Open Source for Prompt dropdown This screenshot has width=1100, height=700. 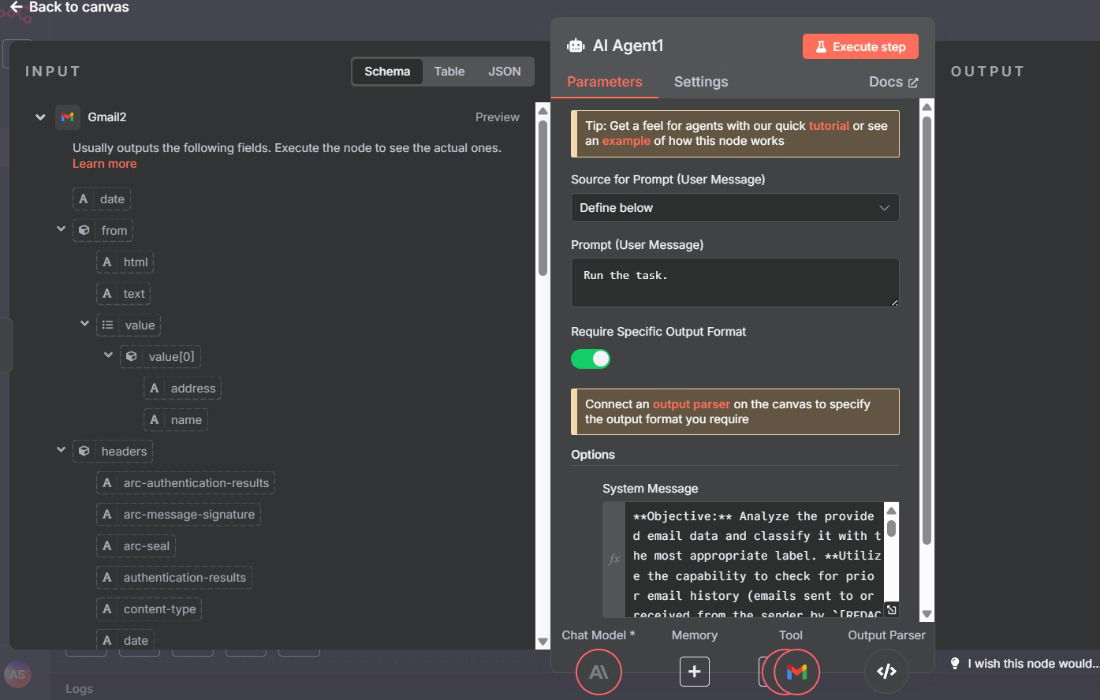tap(734, 208)
